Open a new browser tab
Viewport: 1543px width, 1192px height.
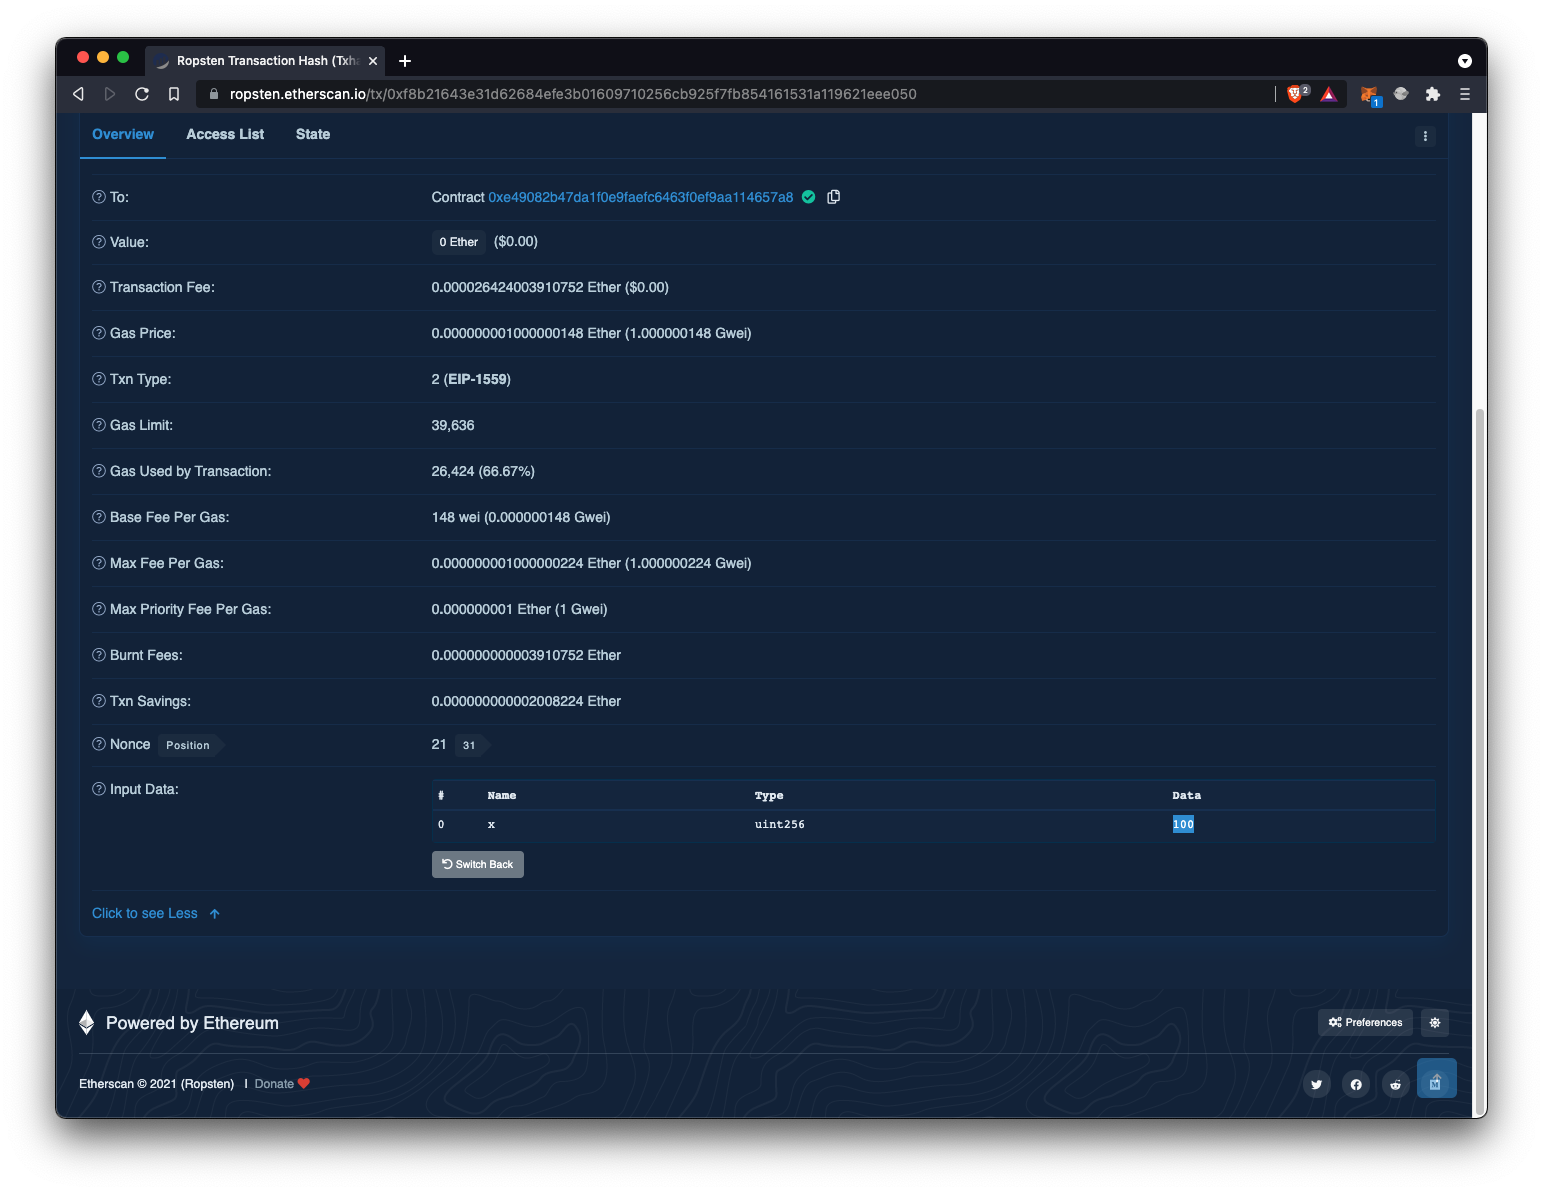[x=405, y=61]
